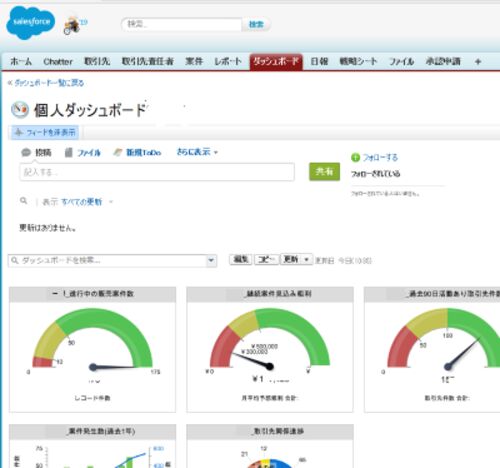This screenshot has width=500, height=468.
Task: Toggle the フィードを非表示 feed button
Action: point(45,132)
